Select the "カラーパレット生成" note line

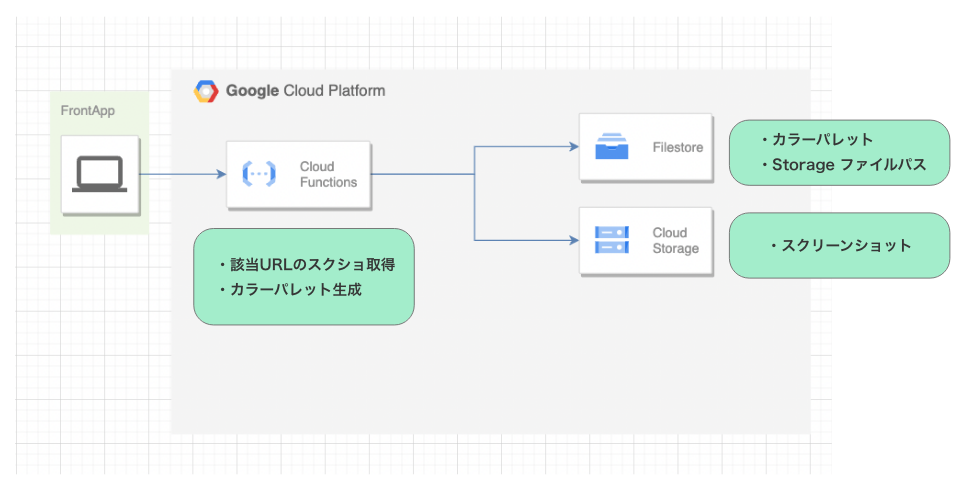290,289
